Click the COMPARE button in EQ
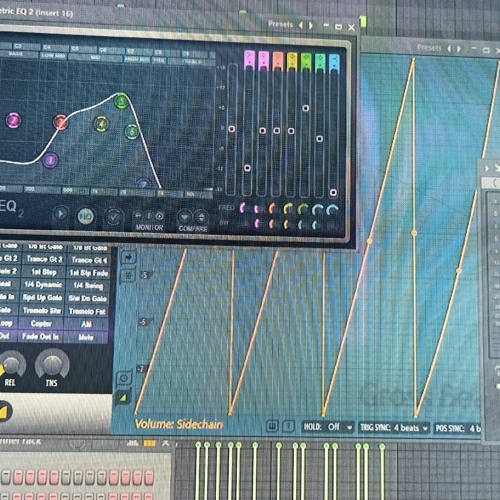Screen dimensions: 500x500 click(x=192, y=220)
